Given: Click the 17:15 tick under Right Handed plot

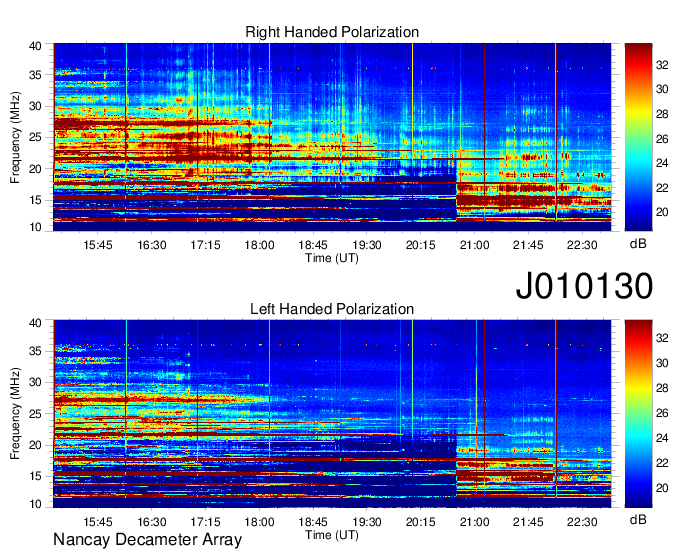Looking at the screenshot, I should [x=206, y=245].
